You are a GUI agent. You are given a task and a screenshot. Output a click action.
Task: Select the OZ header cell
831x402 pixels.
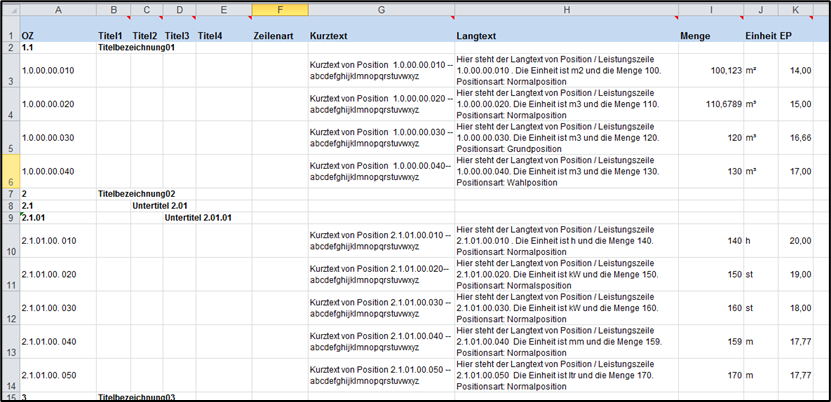(x=57, y=35)
